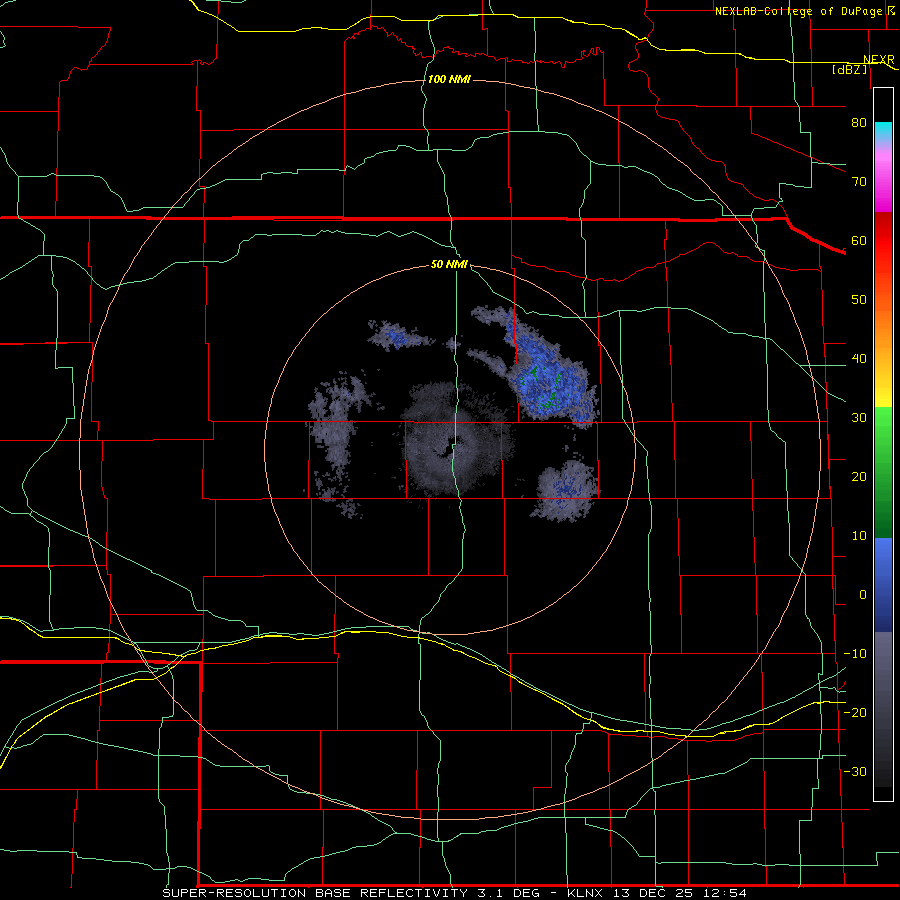Click the '50 NMI' range ring label
This screenshot has height=900, width=900.
click(x=449, y=265)
